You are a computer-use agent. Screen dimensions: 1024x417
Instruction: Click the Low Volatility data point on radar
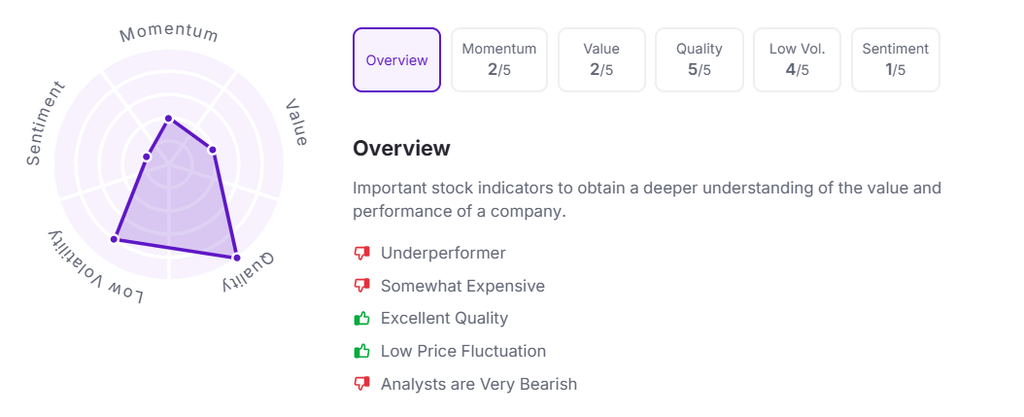click(x=115, y=239)
